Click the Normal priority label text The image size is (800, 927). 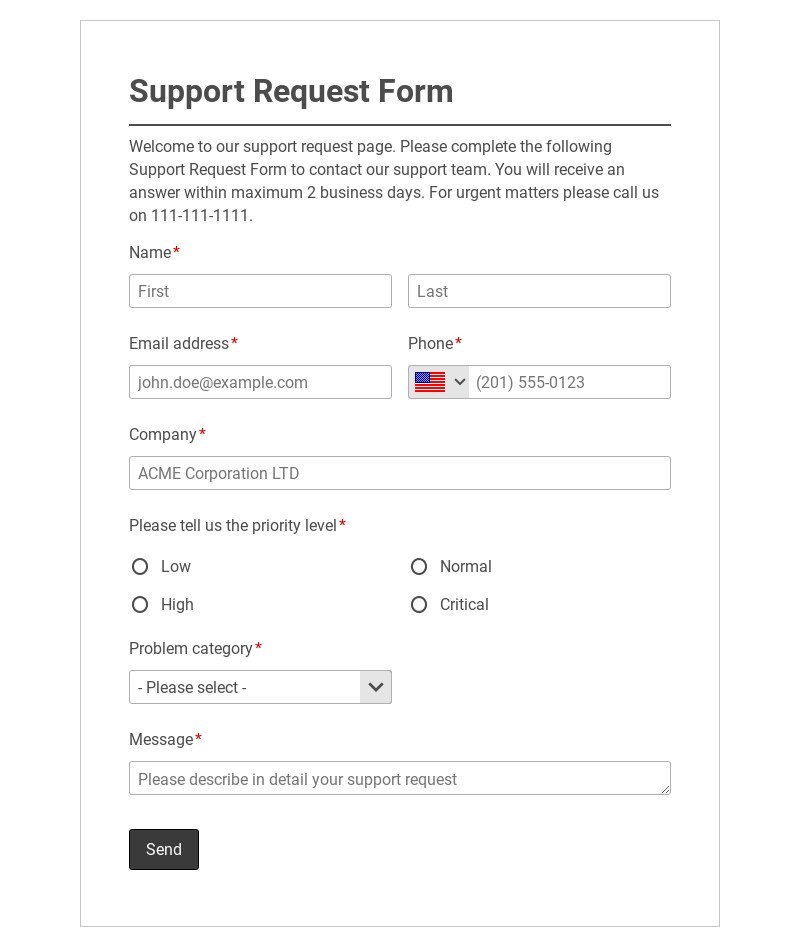coord(466,567)
